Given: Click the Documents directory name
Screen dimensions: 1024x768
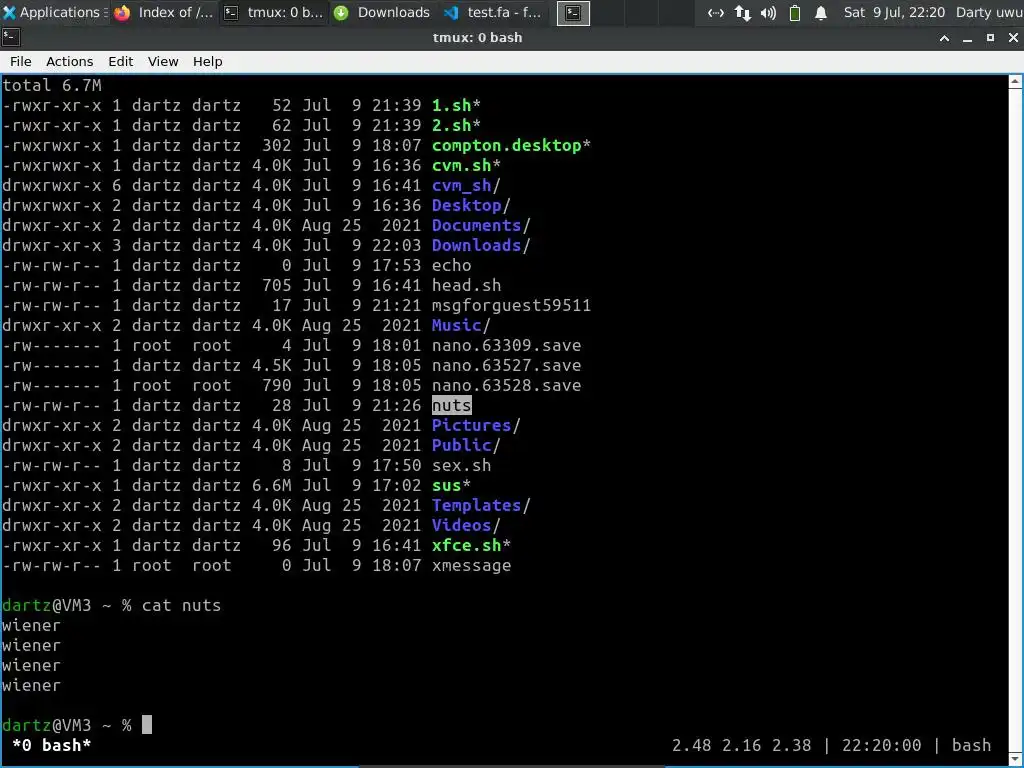Looking at the screenshot, I should coord(476,225).
